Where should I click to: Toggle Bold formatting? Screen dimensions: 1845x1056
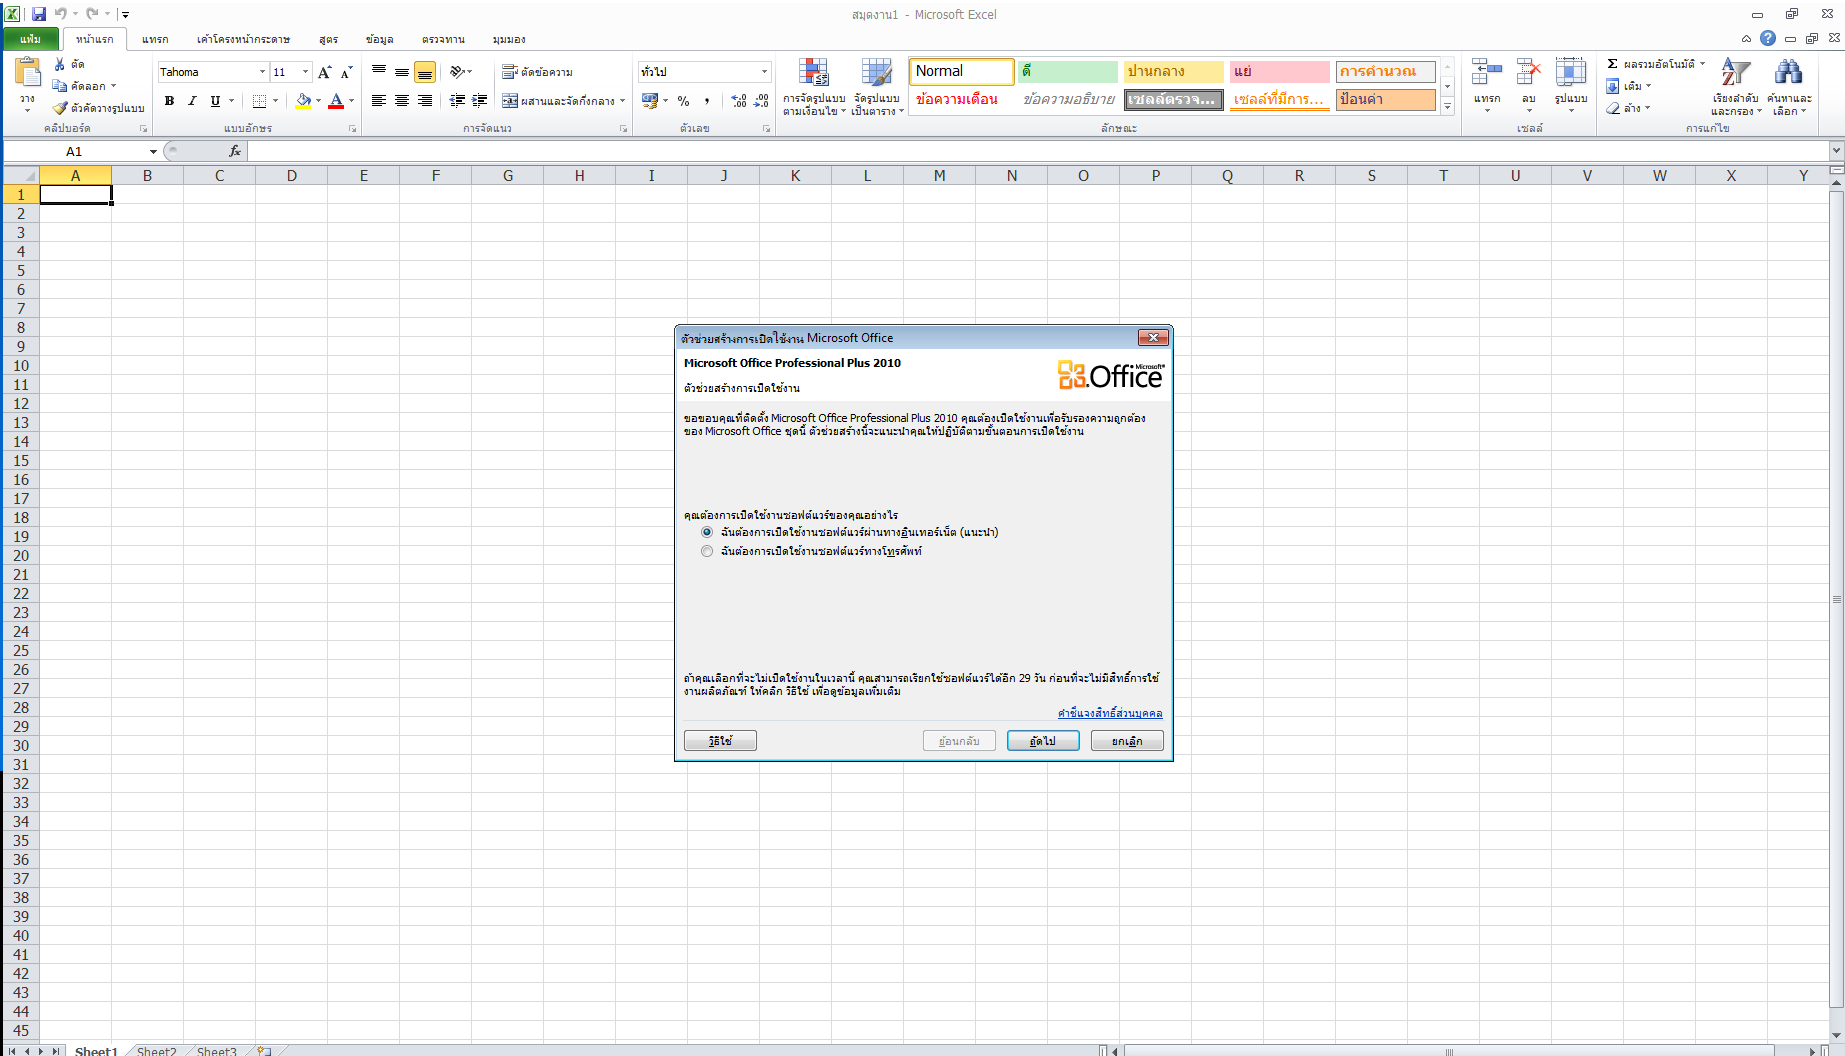169,101
